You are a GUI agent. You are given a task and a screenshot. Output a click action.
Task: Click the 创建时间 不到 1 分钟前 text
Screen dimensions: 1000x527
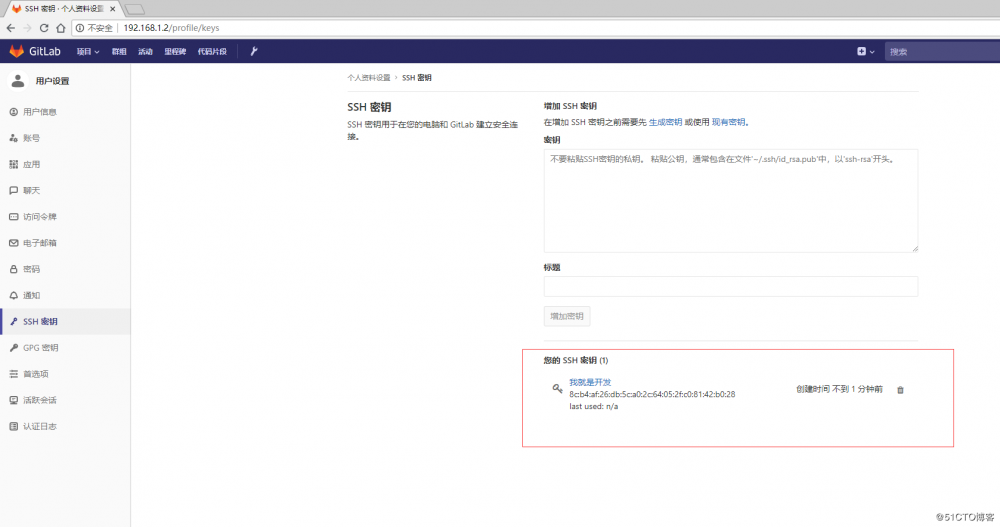point(839,389)
